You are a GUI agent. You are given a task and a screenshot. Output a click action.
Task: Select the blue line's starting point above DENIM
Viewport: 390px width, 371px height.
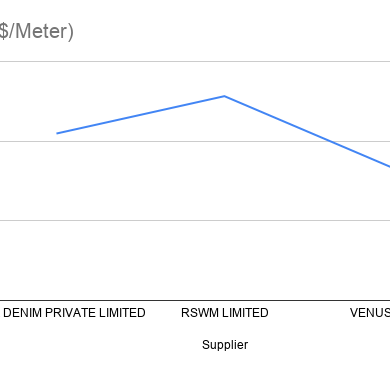57,133
